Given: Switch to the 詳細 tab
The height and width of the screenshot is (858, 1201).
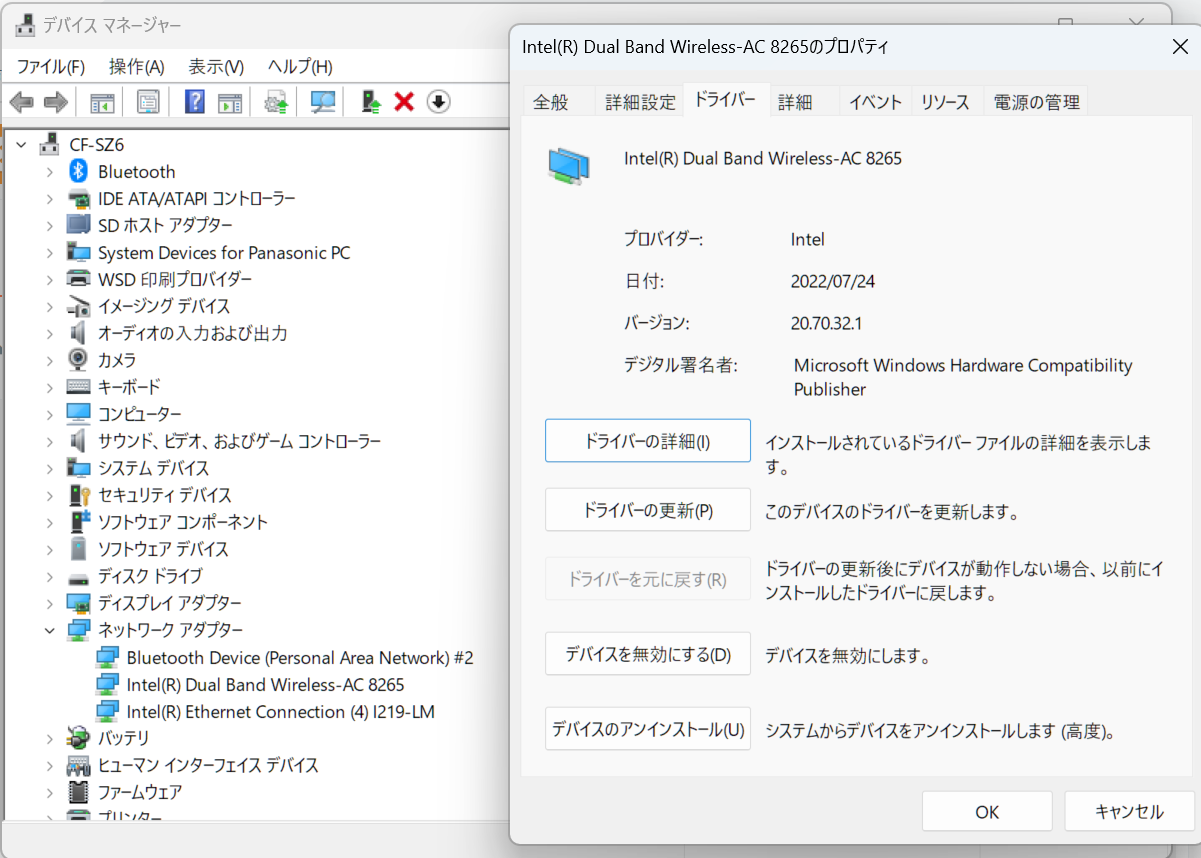Looking at the screenshot, I should (x=796, y=102).
